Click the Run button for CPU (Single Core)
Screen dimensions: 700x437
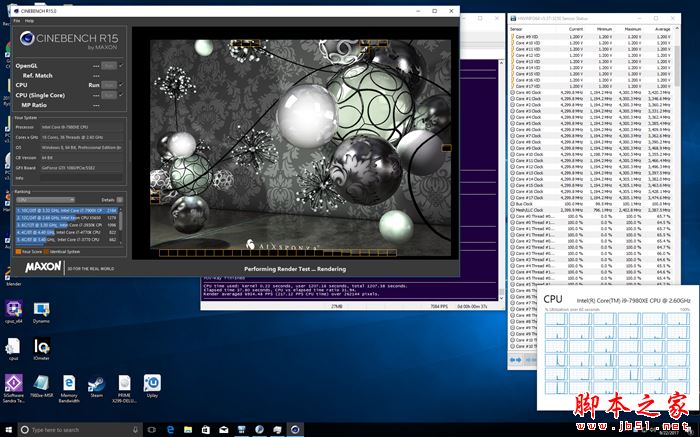108,95
